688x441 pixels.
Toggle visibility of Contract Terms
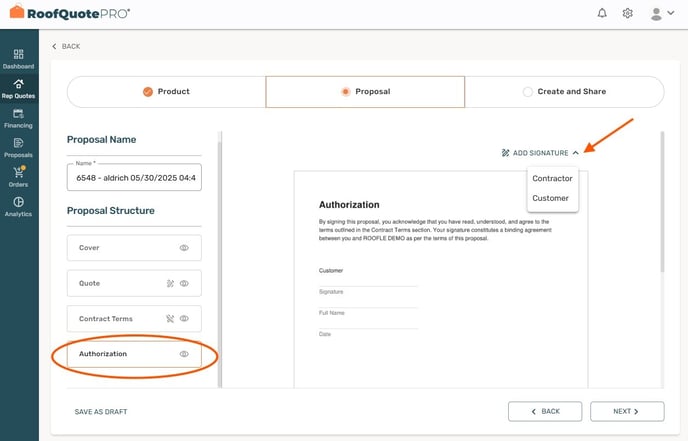(x=184, y=319)
